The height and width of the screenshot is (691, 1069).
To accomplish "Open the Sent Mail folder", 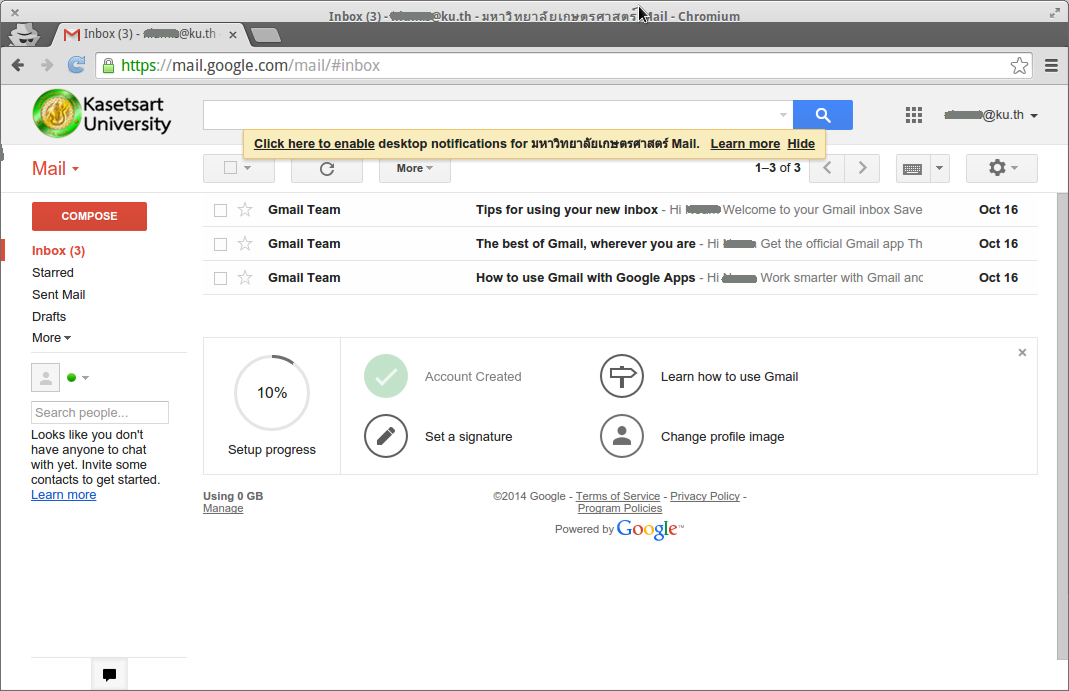I will (59, 294).
